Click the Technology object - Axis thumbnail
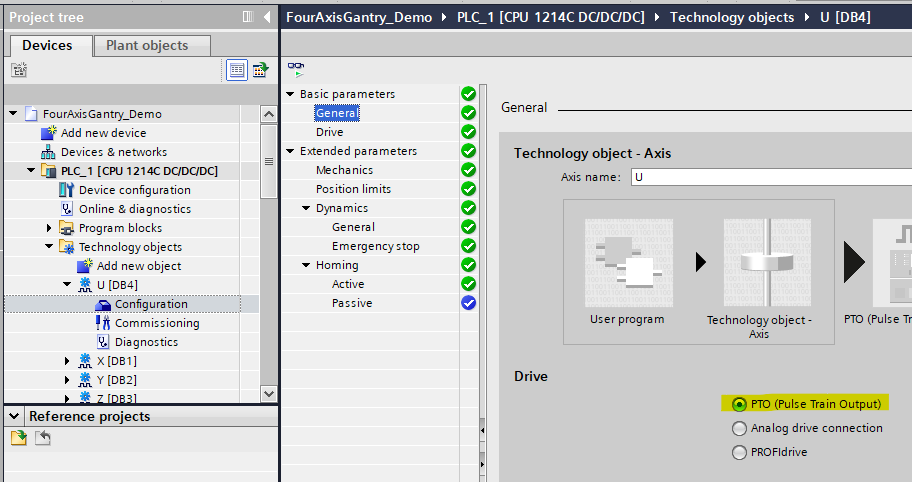The width and height of the screenshot is (912, 482). click(x=767, y=263)
